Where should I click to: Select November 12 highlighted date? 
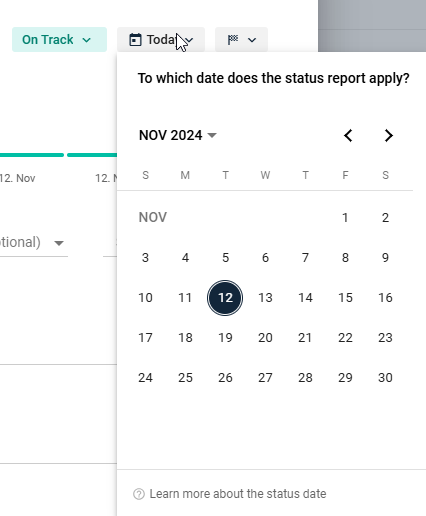point(225,298)
